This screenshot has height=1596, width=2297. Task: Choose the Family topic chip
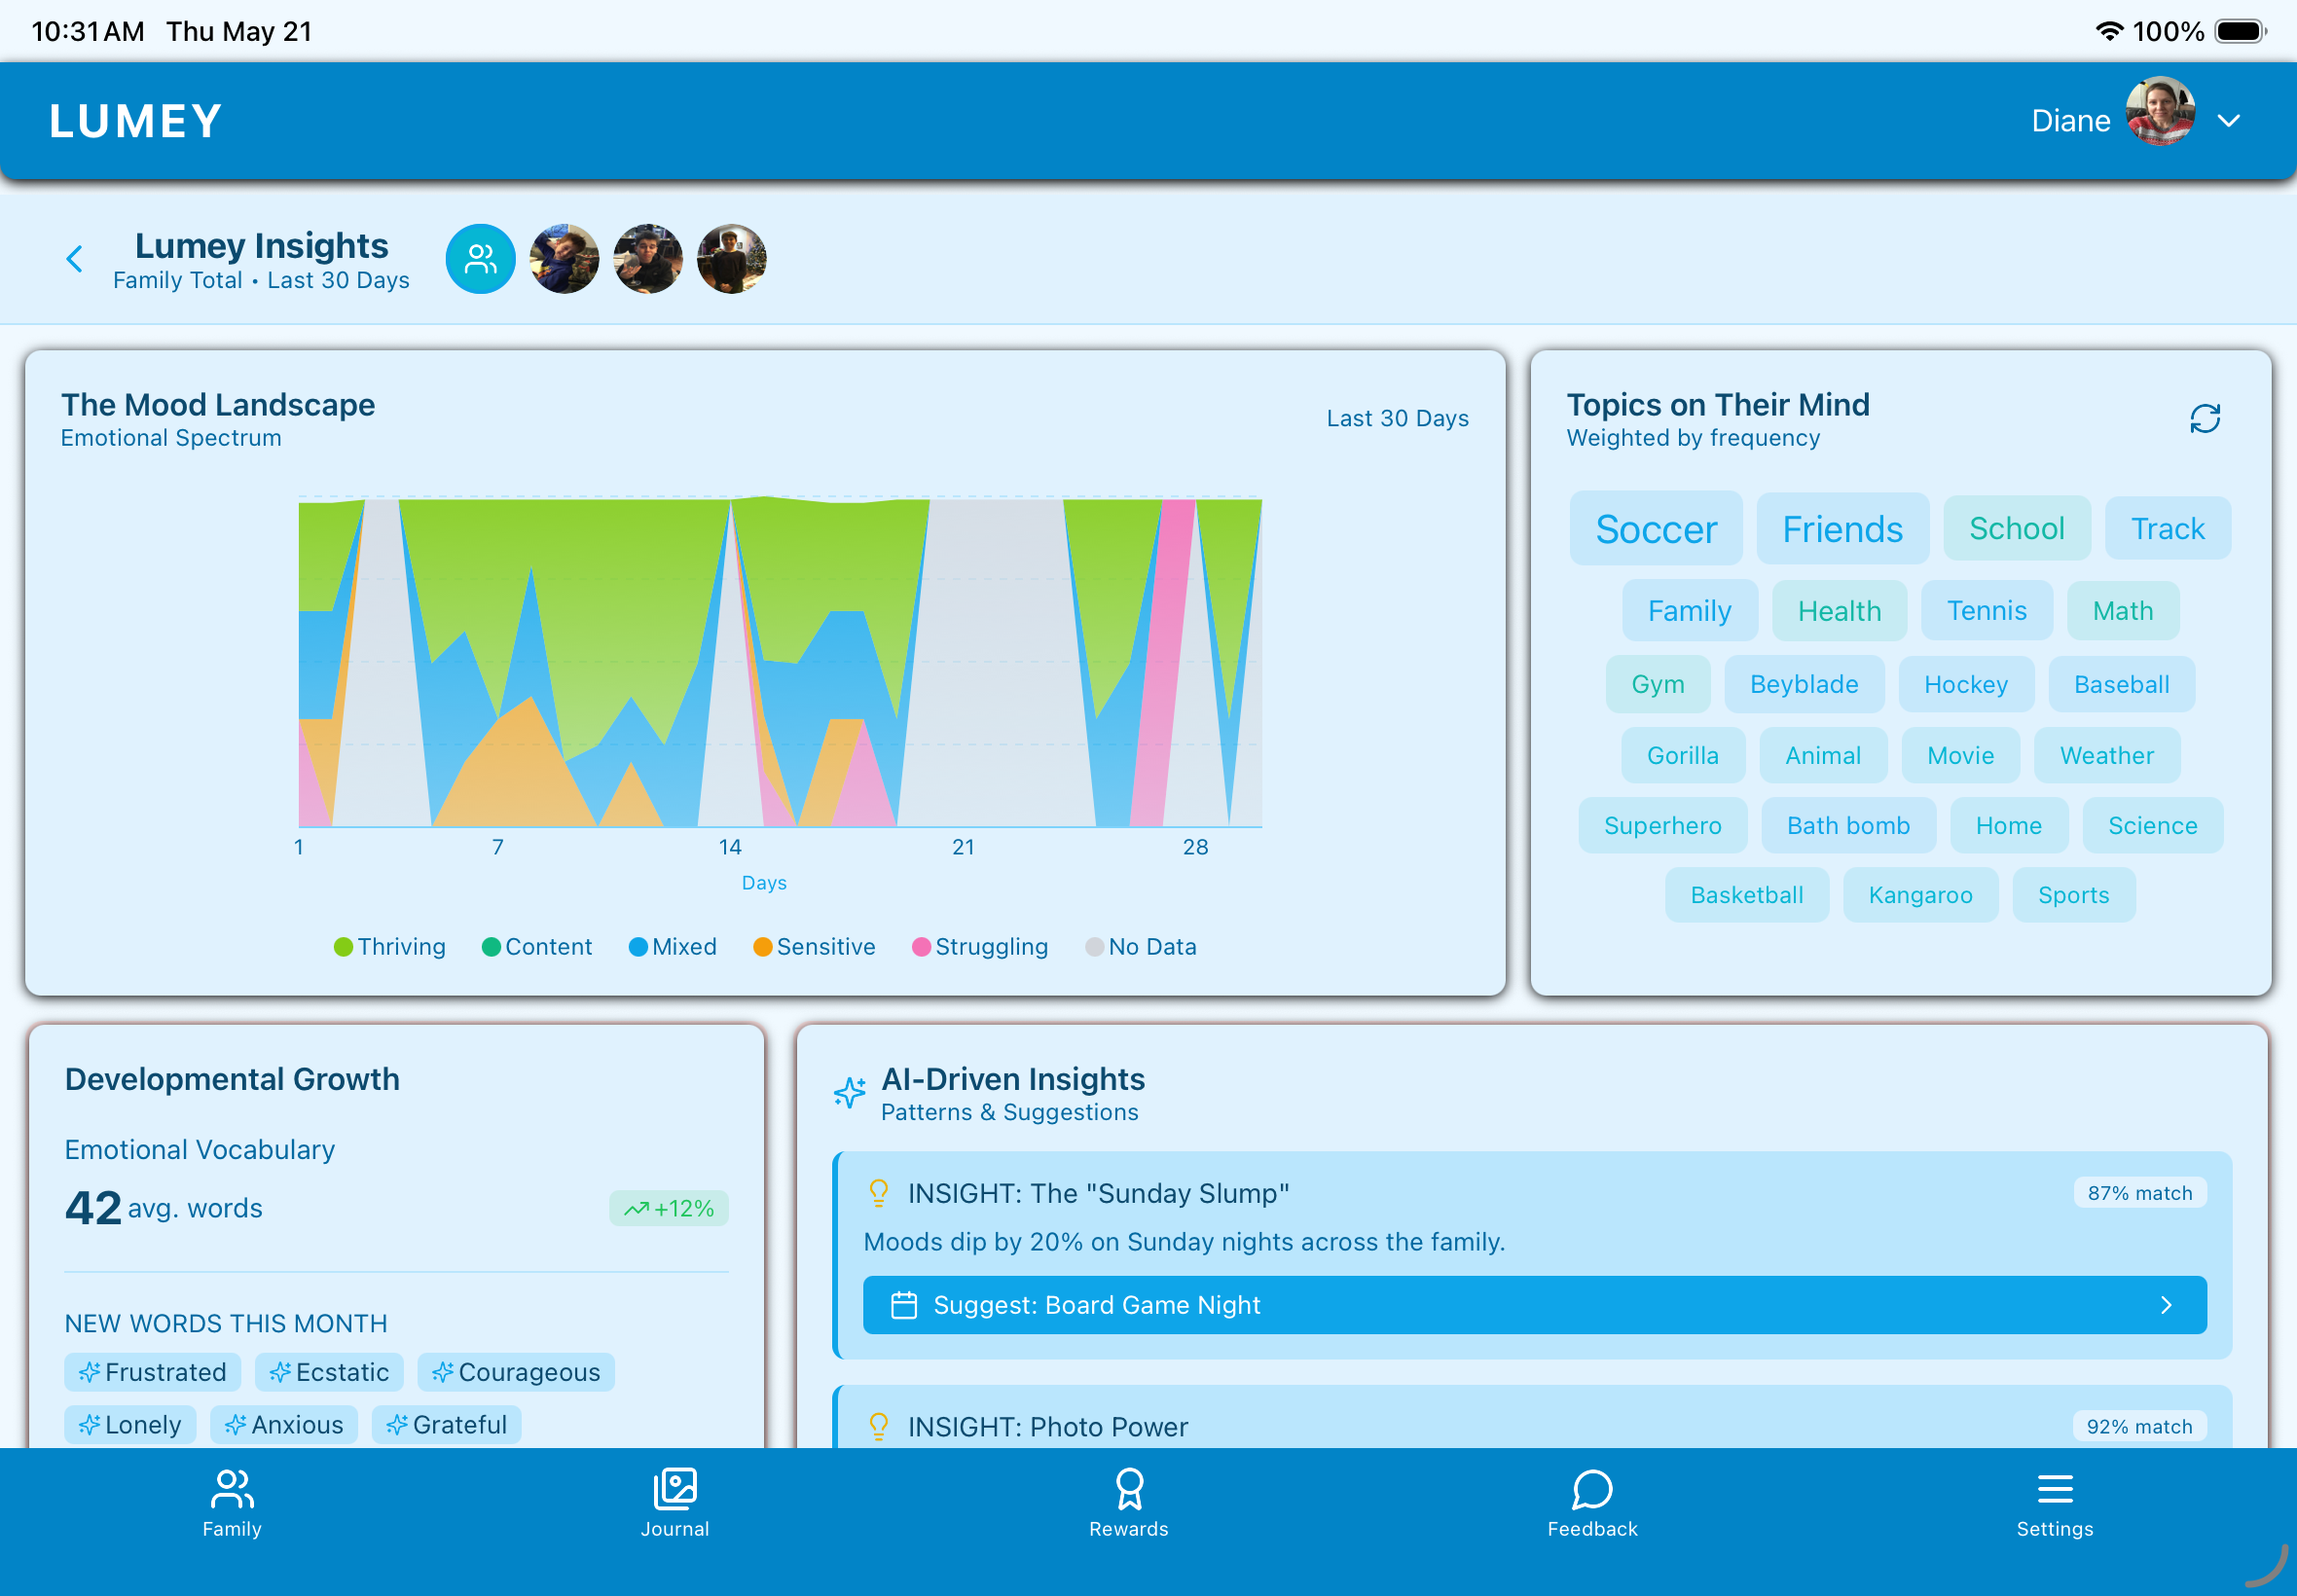coord(1689,610)
